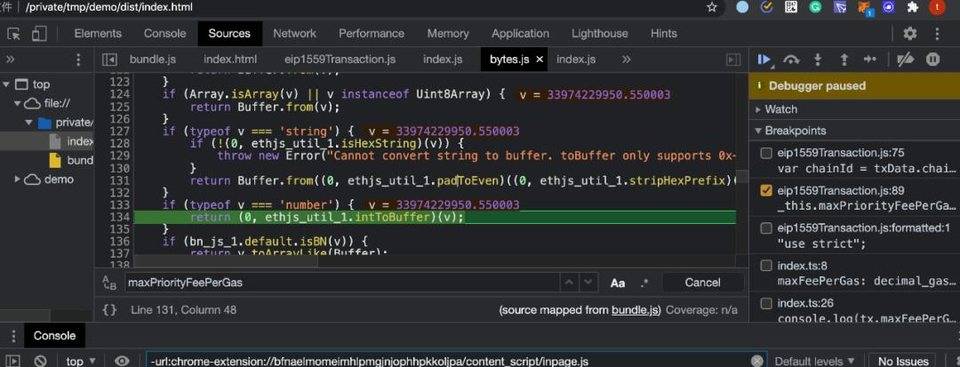Expand the demo tree node
Viewport: 960px width, 367px height.
[18, 180]
